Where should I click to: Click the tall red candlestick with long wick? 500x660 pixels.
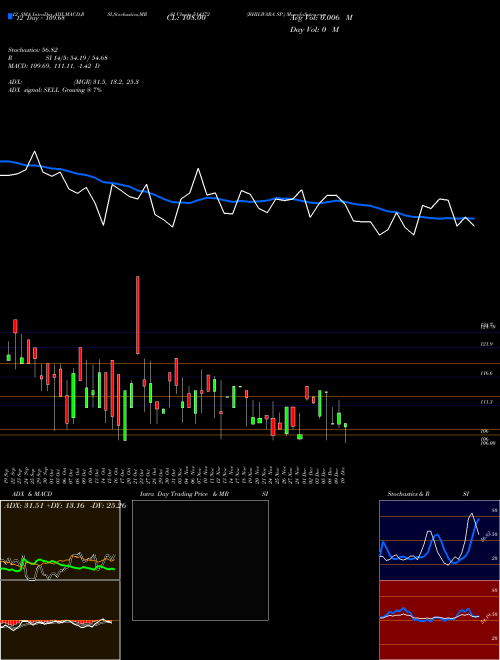(x=138, y=315)
